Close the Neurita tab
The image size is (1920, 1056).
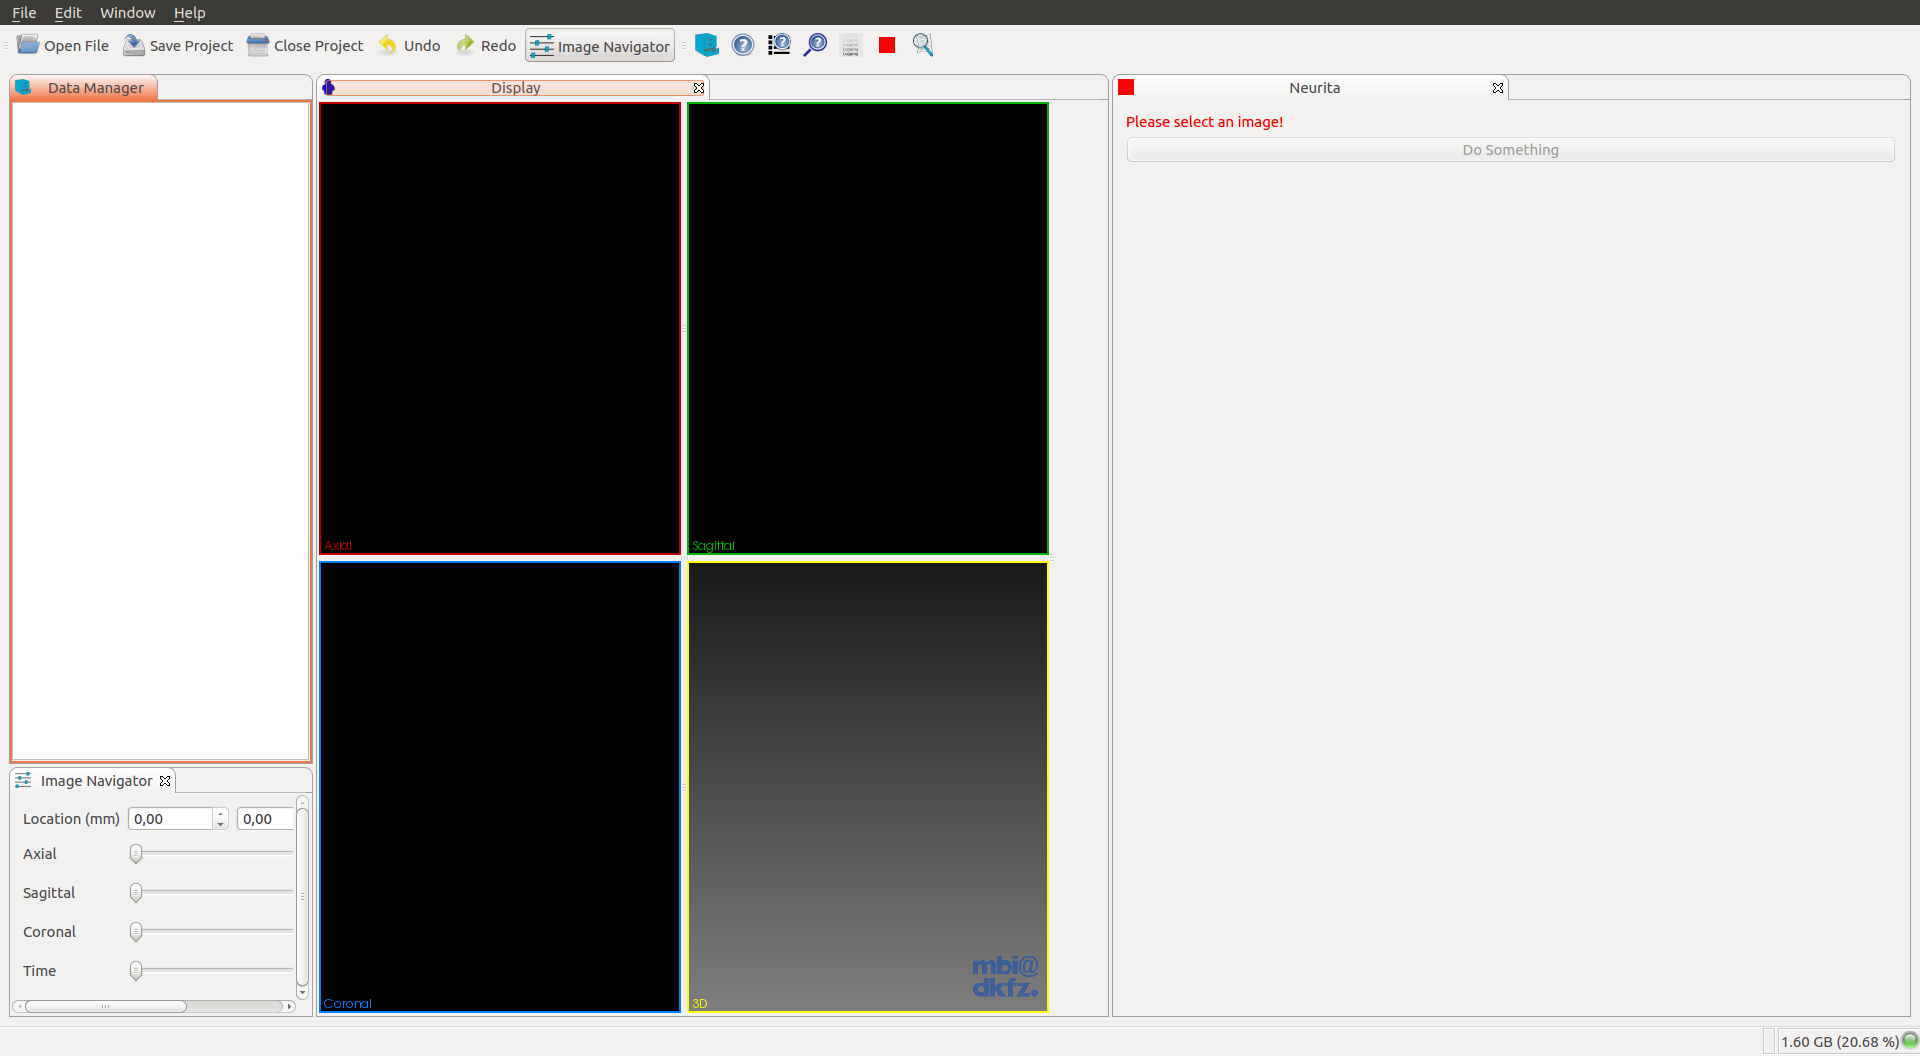pyautogui.click(x=1498, y=88)
